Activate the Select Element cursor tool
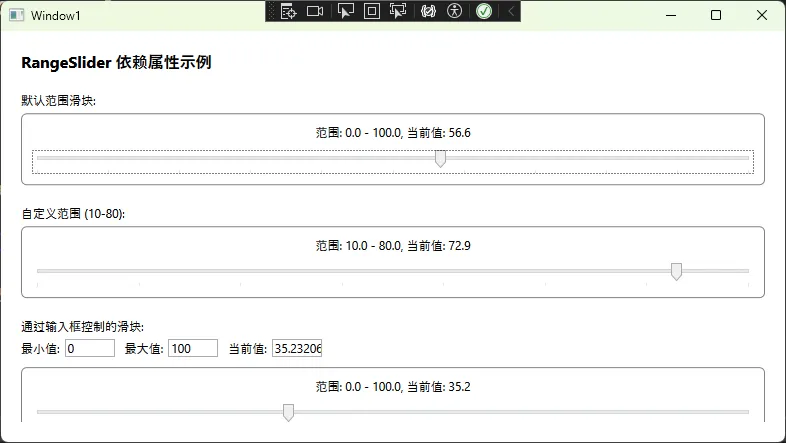Viewport: 786px width, 443px height. tap(346, 11)
